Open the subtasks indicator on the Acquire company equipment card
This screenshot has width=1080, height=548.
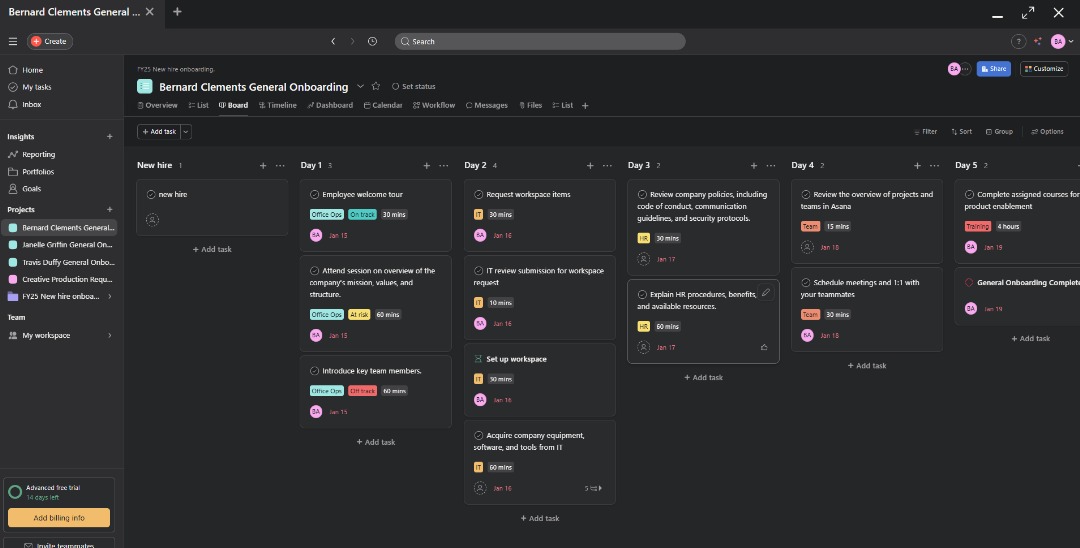[x=593, y=488]
